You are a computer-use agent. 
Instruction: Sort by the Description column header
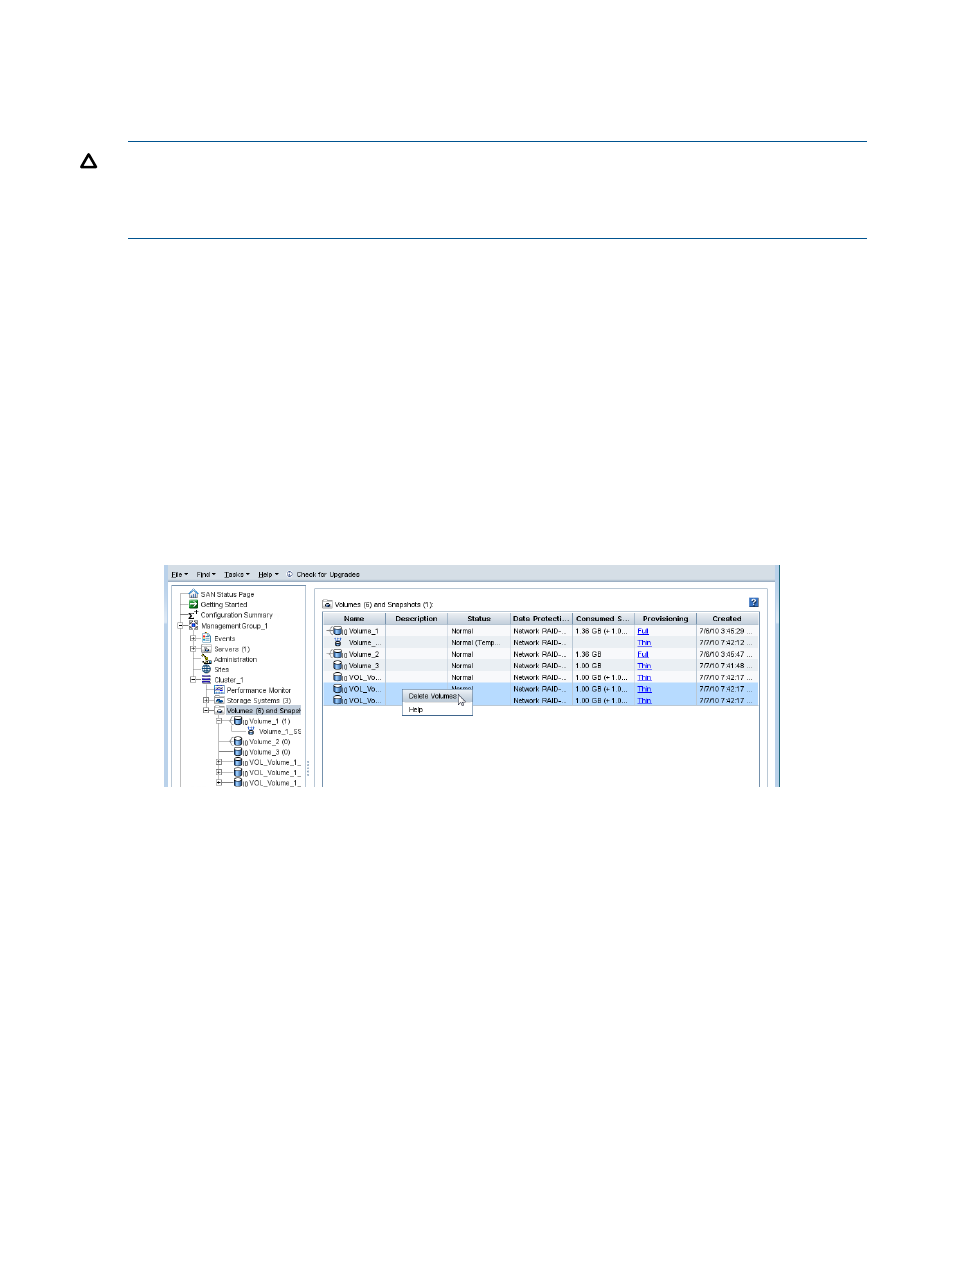click(x=417, y=619)
